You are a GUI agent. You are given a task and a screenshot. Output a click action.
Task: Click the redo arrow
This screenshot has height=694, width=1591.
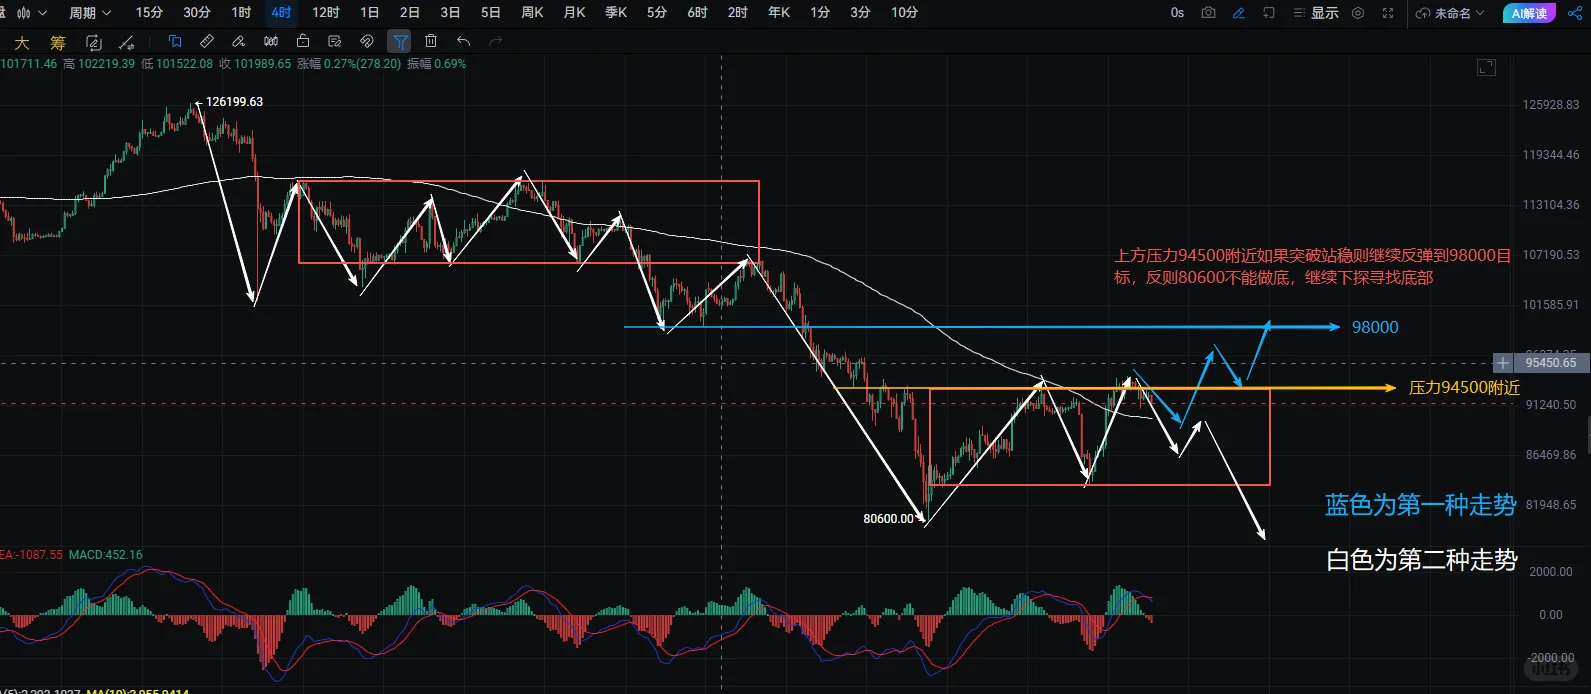495,41
